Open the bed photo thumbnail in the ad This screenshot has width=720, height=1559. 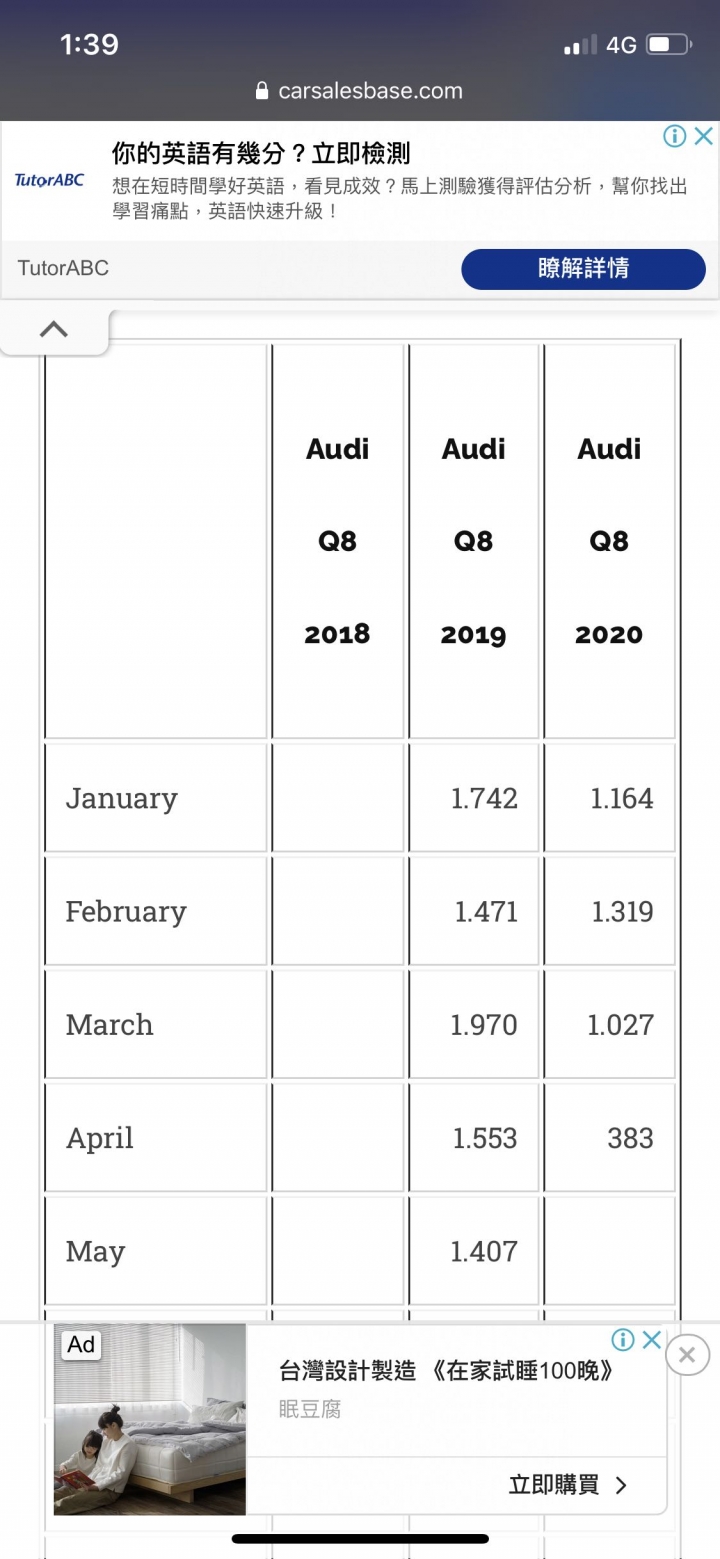click(150, 1419)
